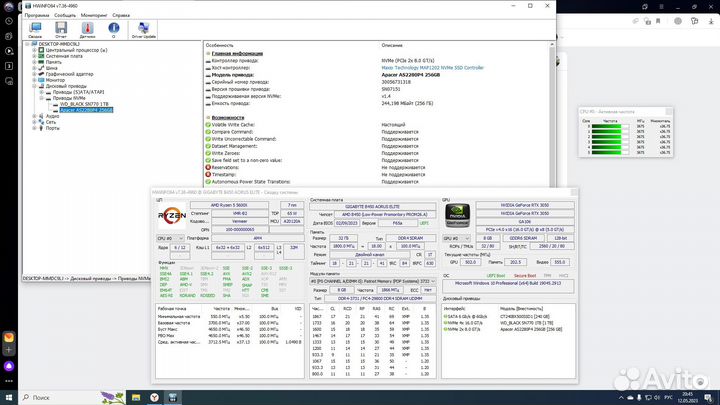Select DESKTOP-MMDC9LJ root tree item
Screen dimensions: 720x405
coord(59,44)
